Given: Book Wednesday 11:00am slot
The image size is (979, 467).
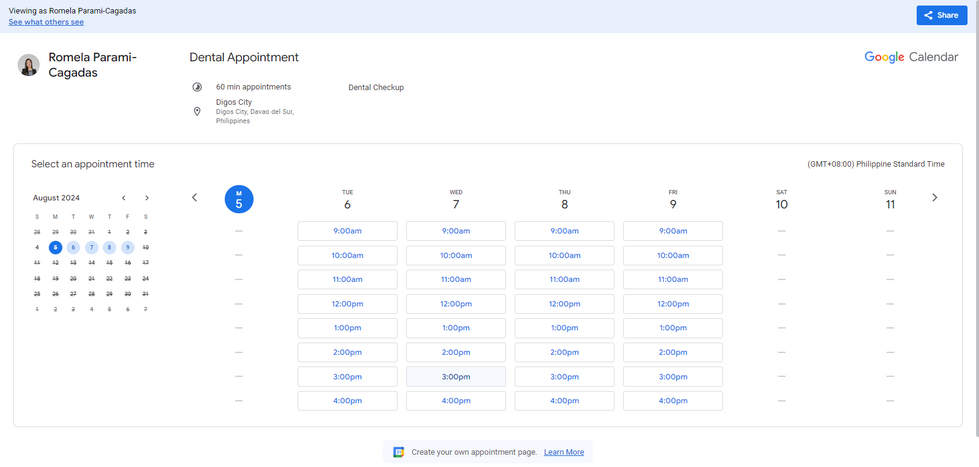Looking at the screenshot, I should pyautogui.click(x=456, y=280).
